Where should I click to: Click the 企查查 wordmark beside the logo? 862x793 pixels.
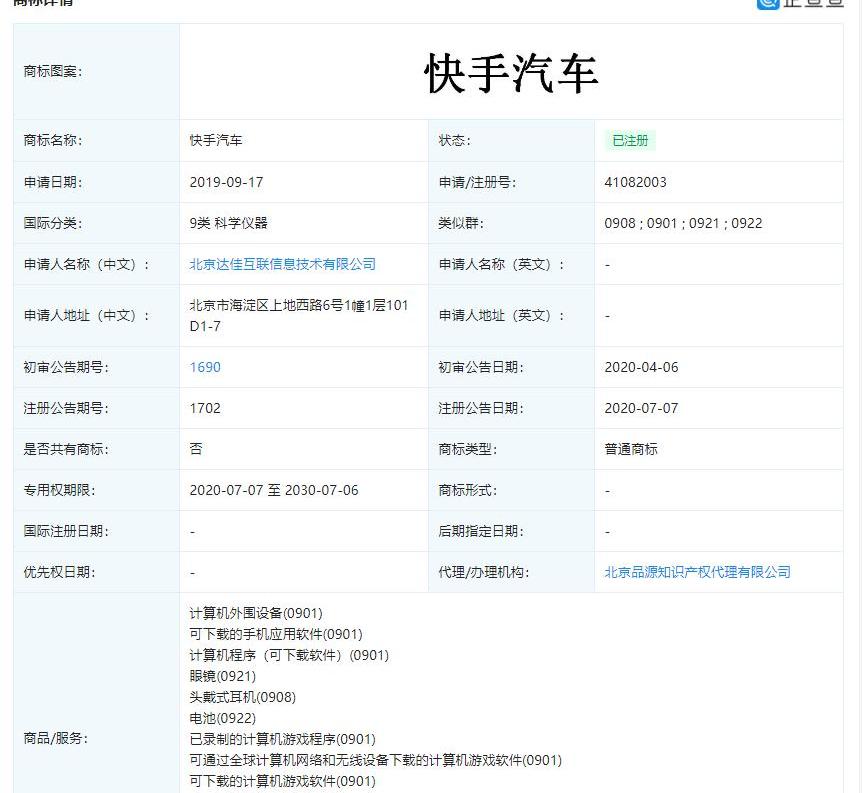point(810,4)
